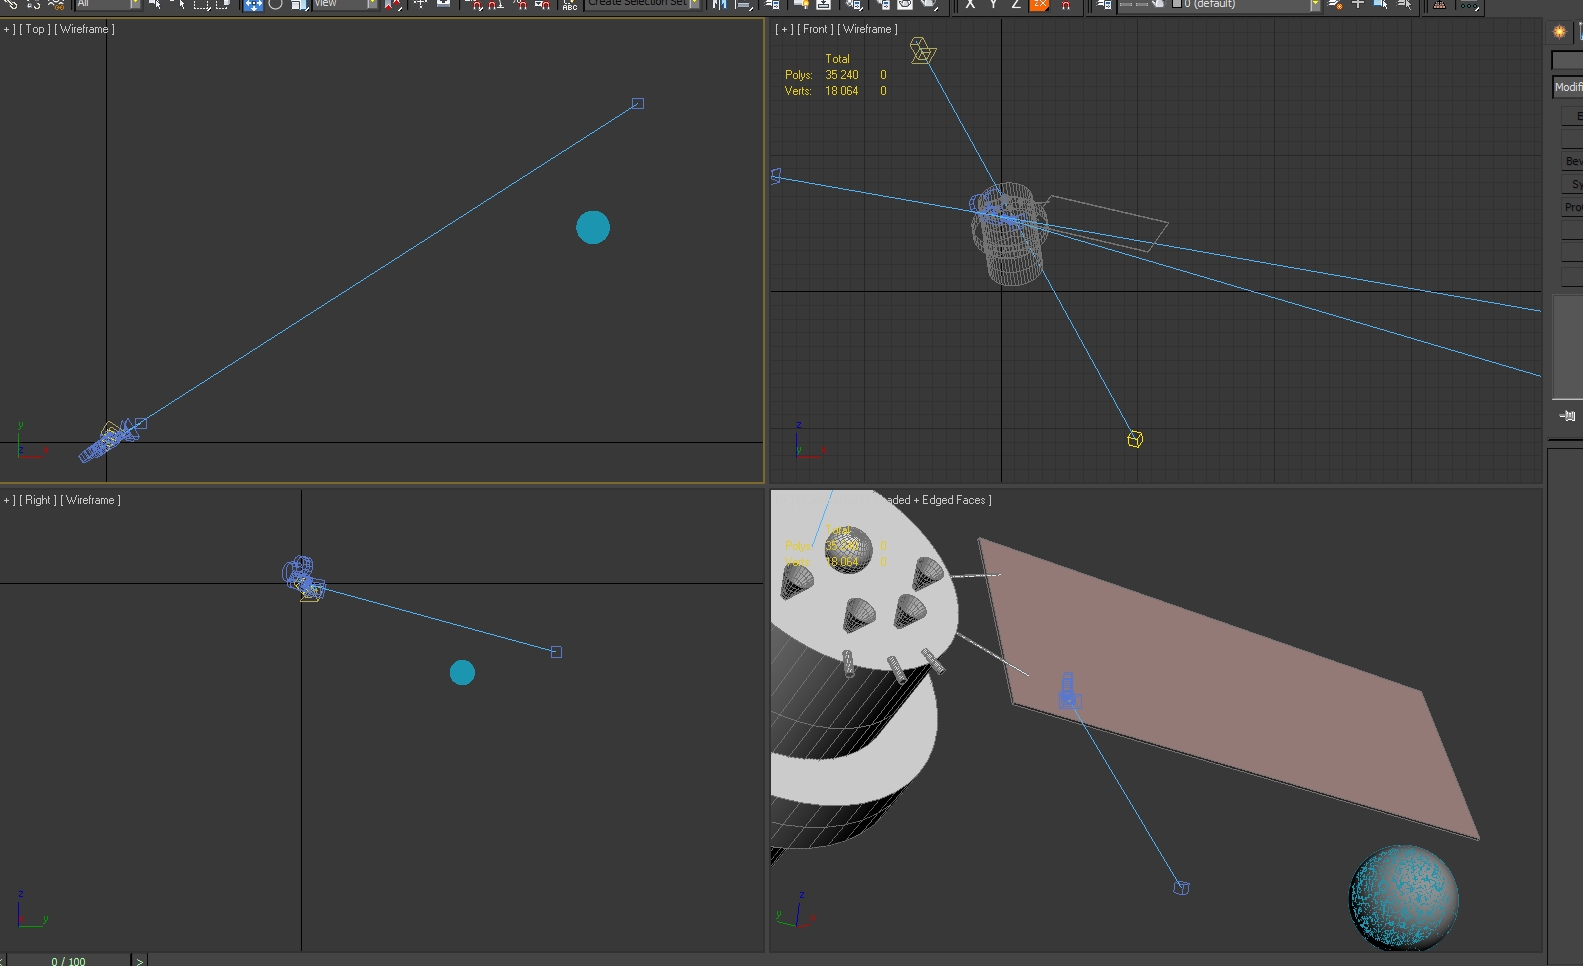1583x966 pixels.
Task: Click the Align tool icon
Action: pyautogui.click(x=744, y=4)
